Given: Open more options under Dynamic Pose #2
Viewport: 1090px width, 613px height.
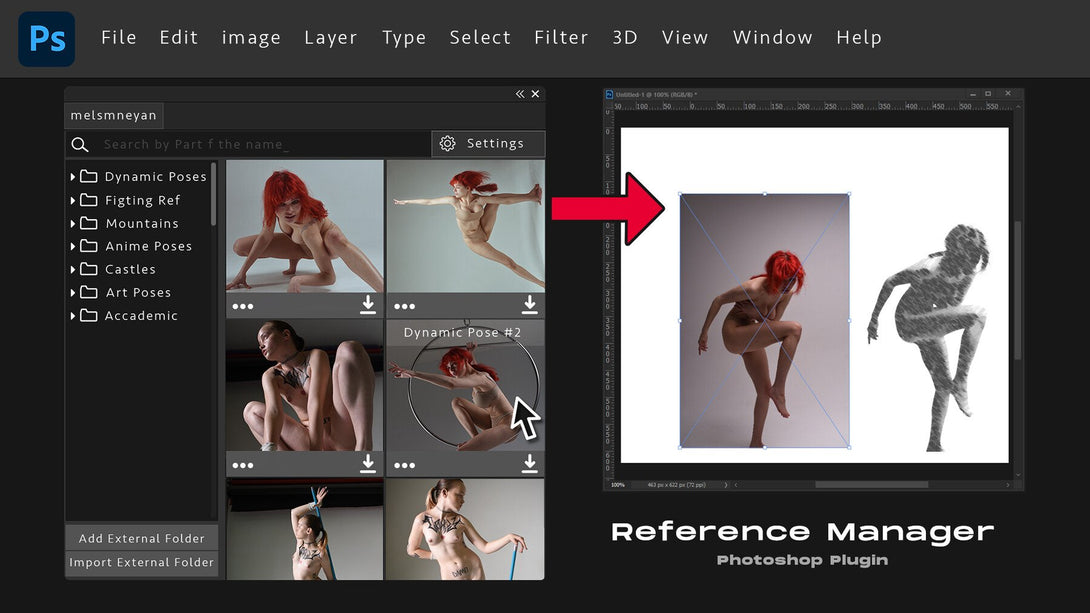Looking at the screenshot, I should pos(405,466).
